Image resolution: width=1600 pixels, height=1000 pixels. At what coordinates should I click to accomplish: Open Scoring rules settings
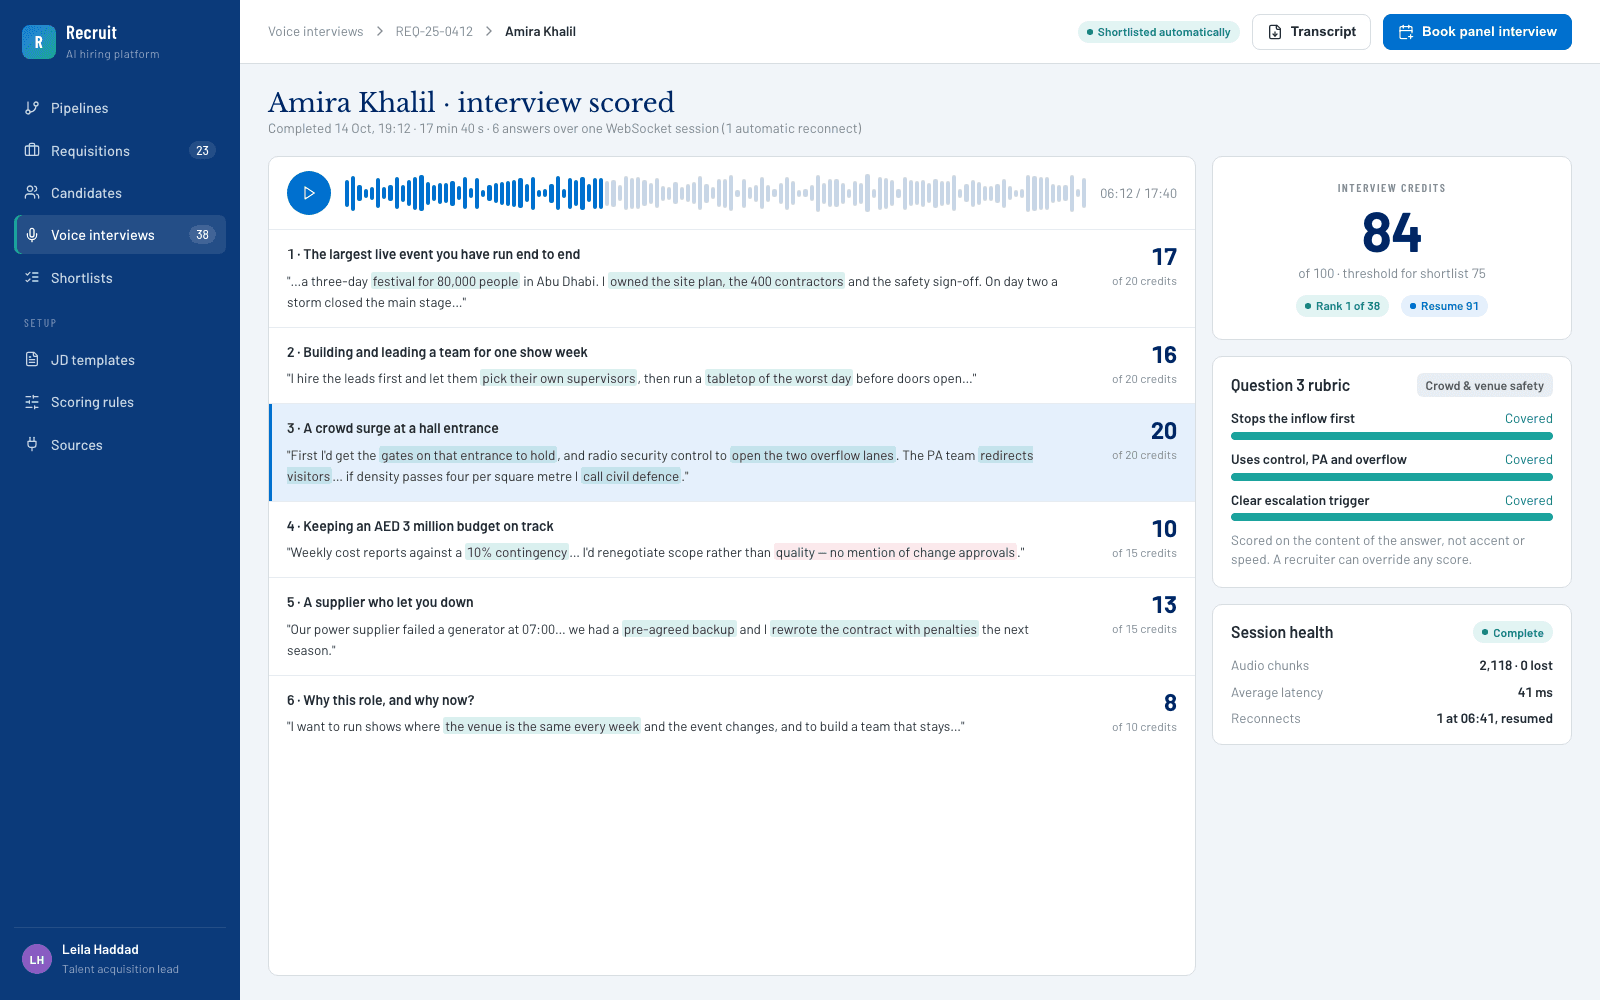pos(120,402)
